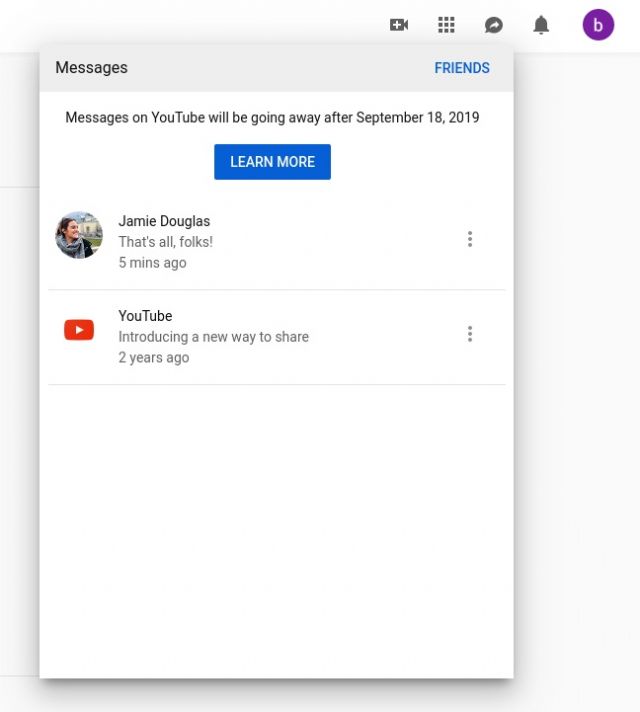This screenshot has width=640, height=712.
Task: Open the notifications bell
Action: 541,25
